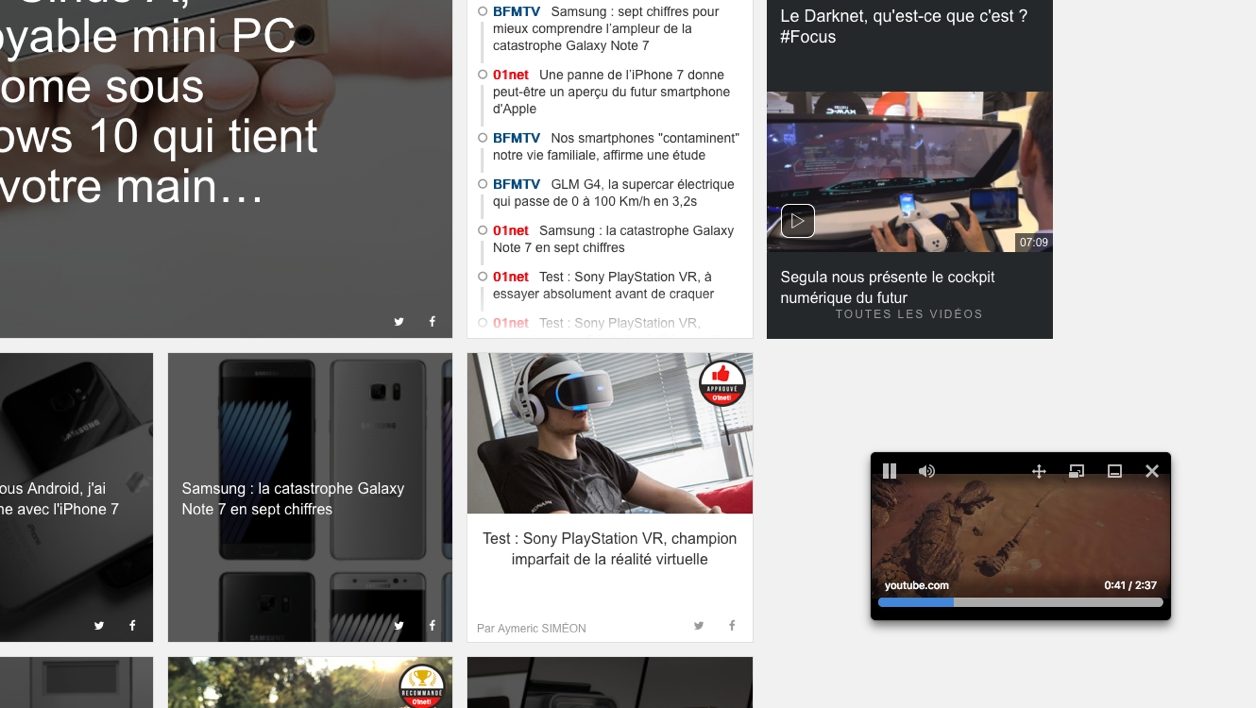Click BFMTV label beside 'Nos smartphones' headline
Screen dimensions: 1256x708
[516, 138]
